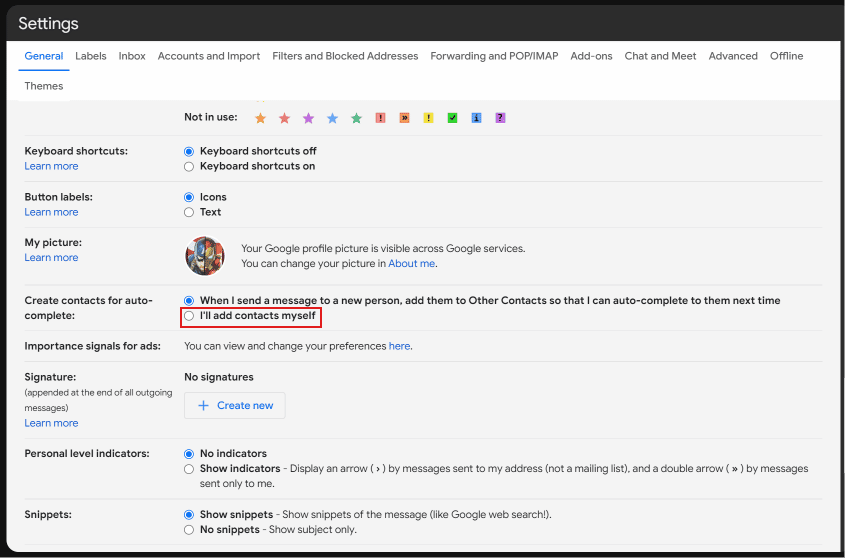The image size is (845, 558).
Task: Open Filters and Blocked Addresses tab
Action: coord(345,56)
